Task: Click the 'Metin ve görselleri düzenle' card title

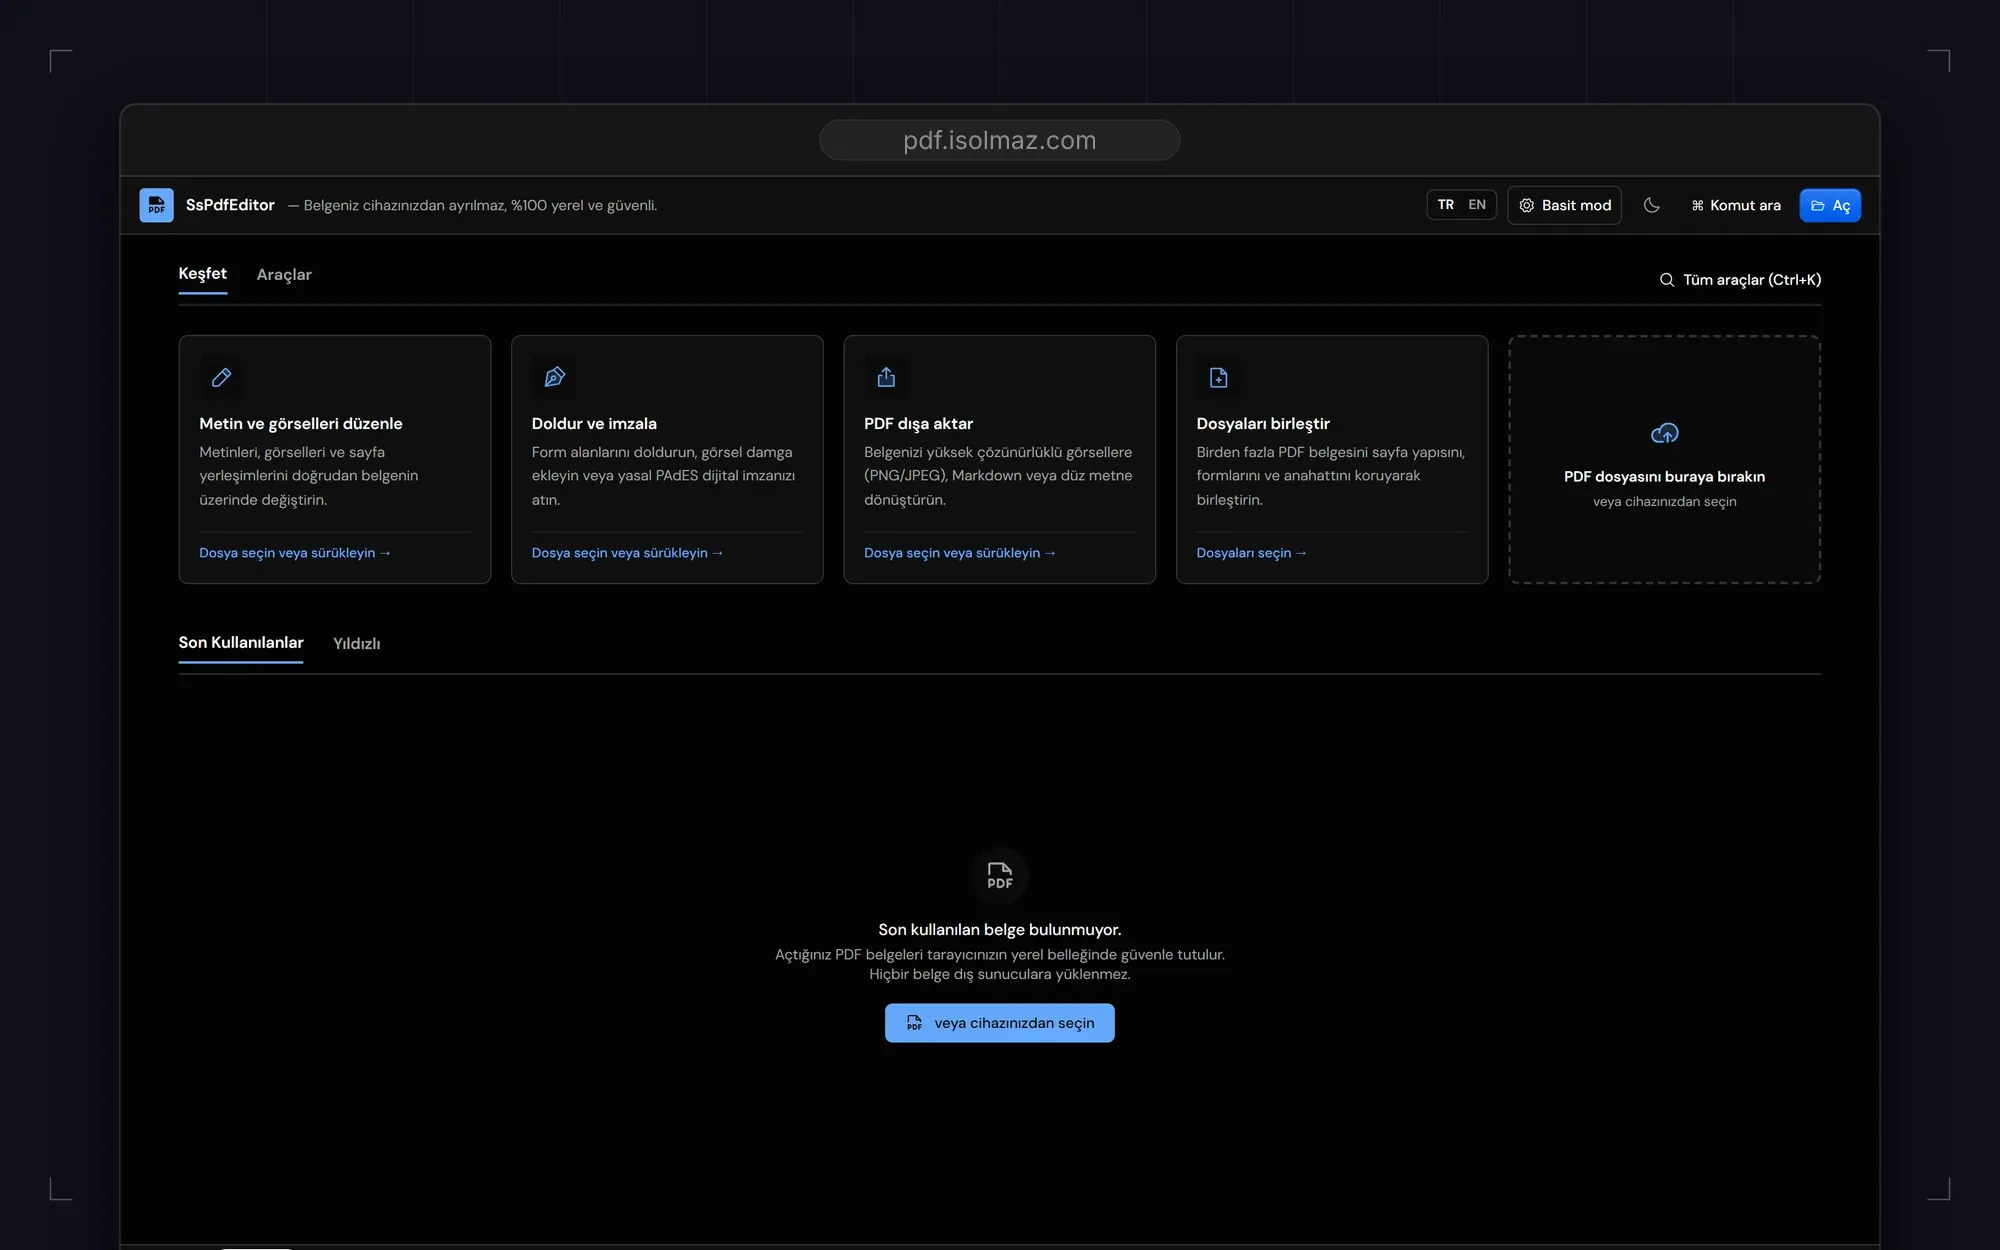Action: pyautogui.click(x=301, y=424)
